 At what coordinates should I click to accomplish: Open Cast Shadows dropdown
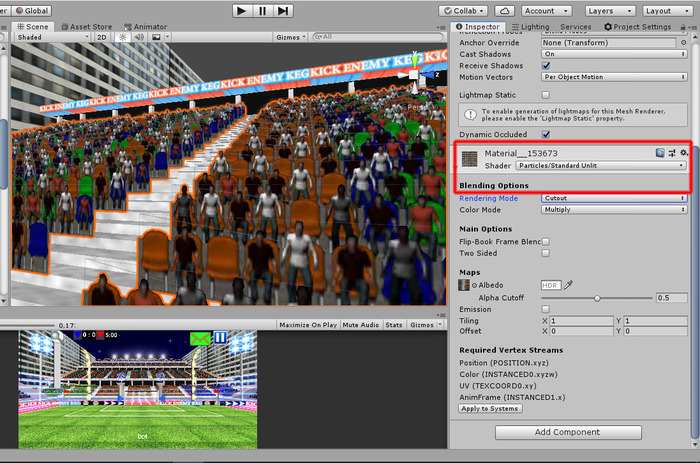[614, 54]
